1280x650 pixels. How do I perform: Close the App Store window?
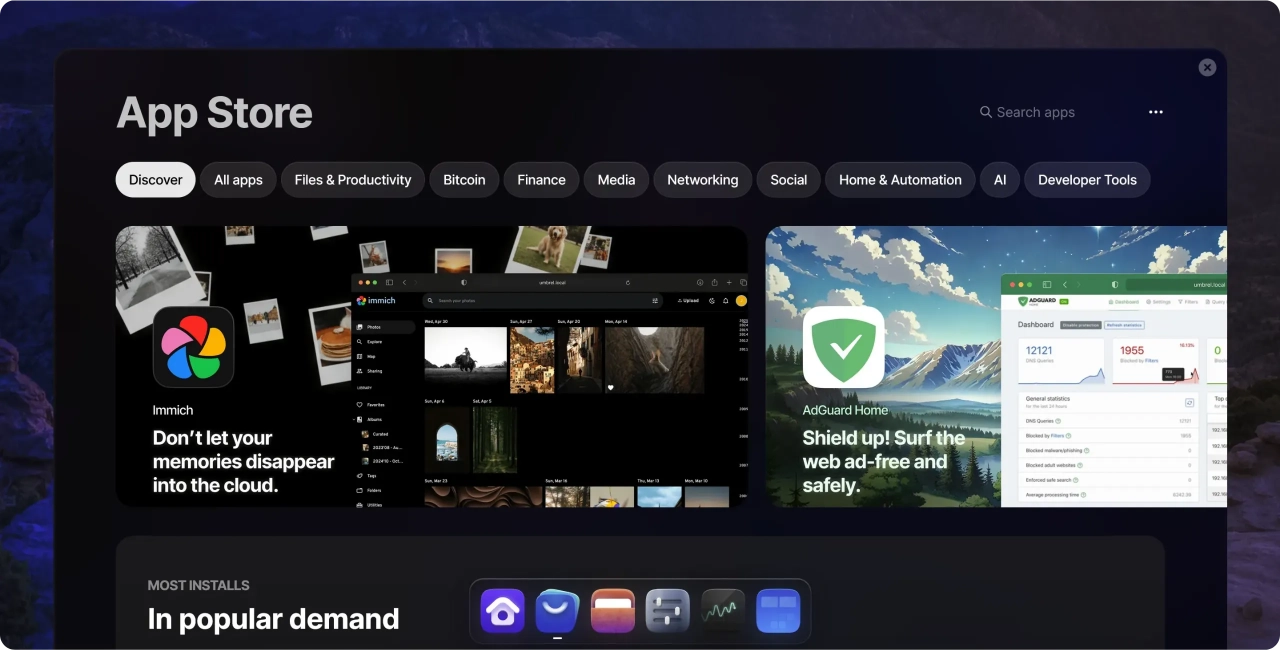coord(1207,67)
